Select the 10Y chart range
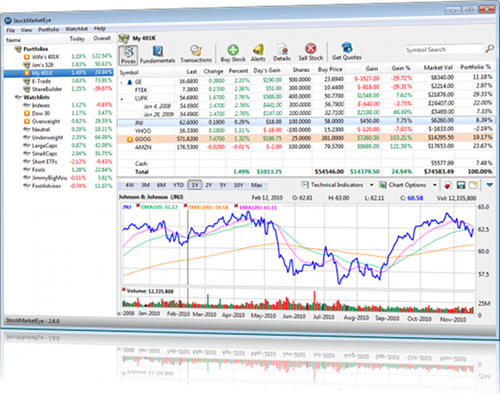Image resolution: width=500 pixels, height=394 pixels. point(238,185)
